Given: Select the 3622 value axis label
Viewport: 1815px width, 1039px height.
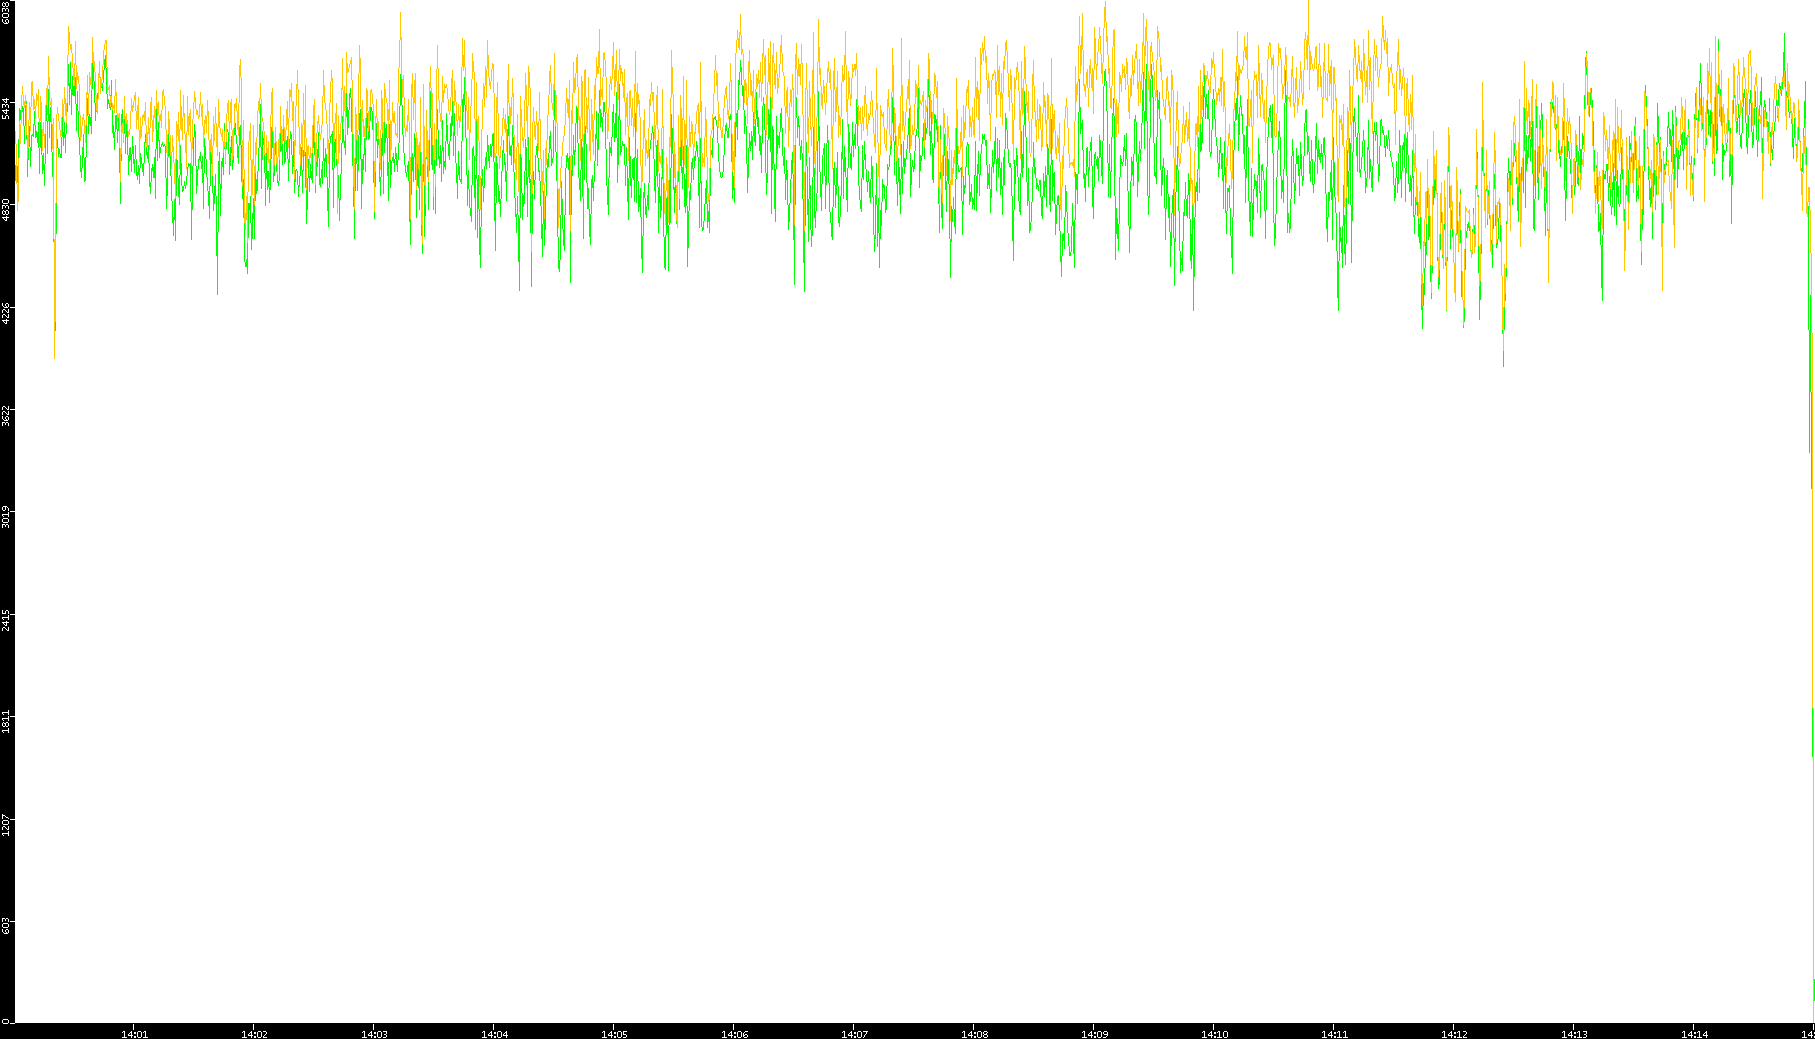Looking at the screenshot, I should click(6, 415).
